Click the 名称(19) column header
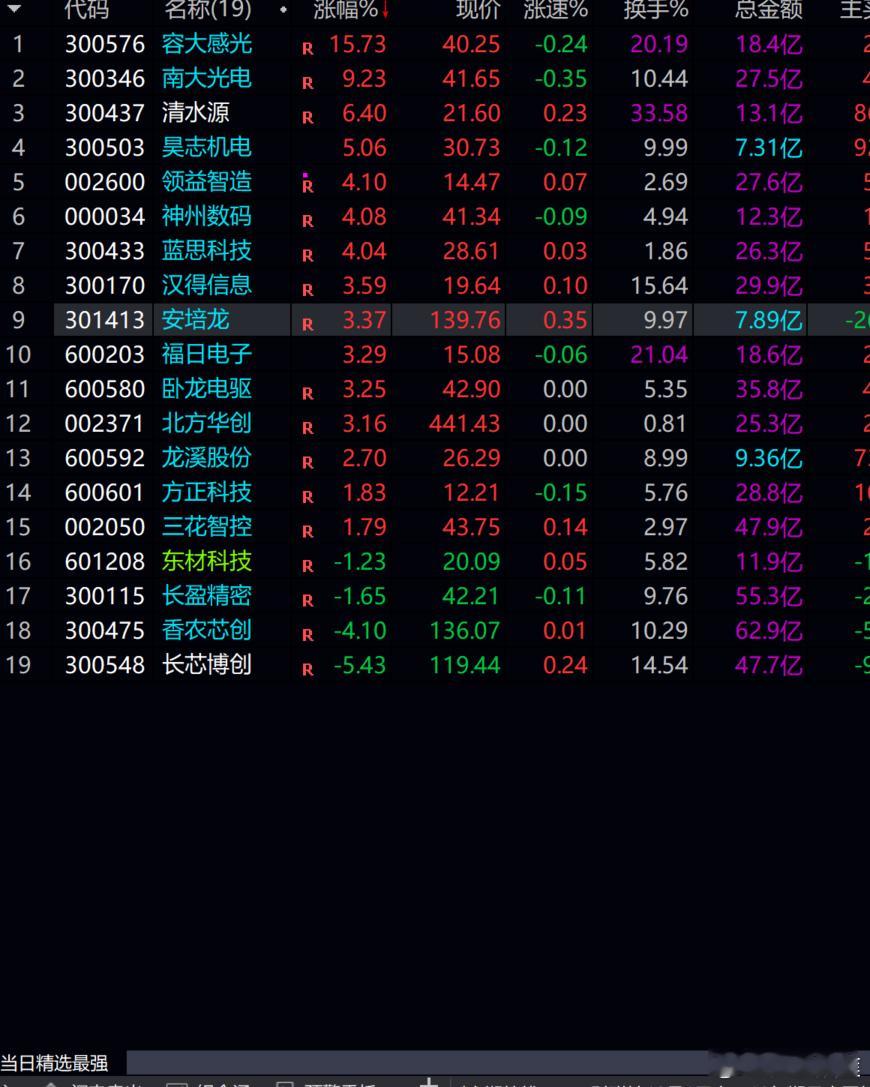 [208, 10]
